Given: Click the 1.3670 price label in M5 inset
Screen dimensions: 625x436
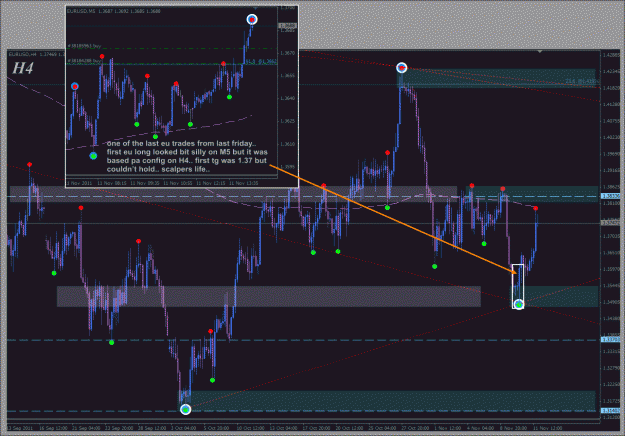Looking at the screenshot, I should point(287,53).
